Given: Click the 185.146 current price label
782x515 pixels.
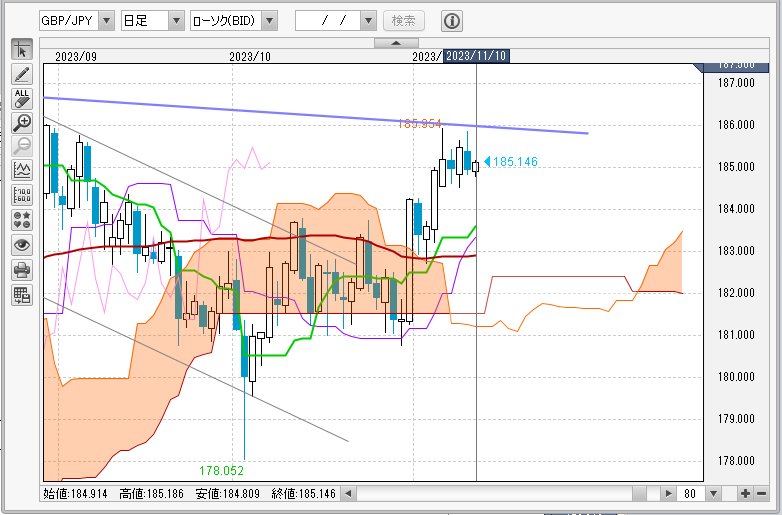Looking at the screenshot, I should (x=515, y=162).
